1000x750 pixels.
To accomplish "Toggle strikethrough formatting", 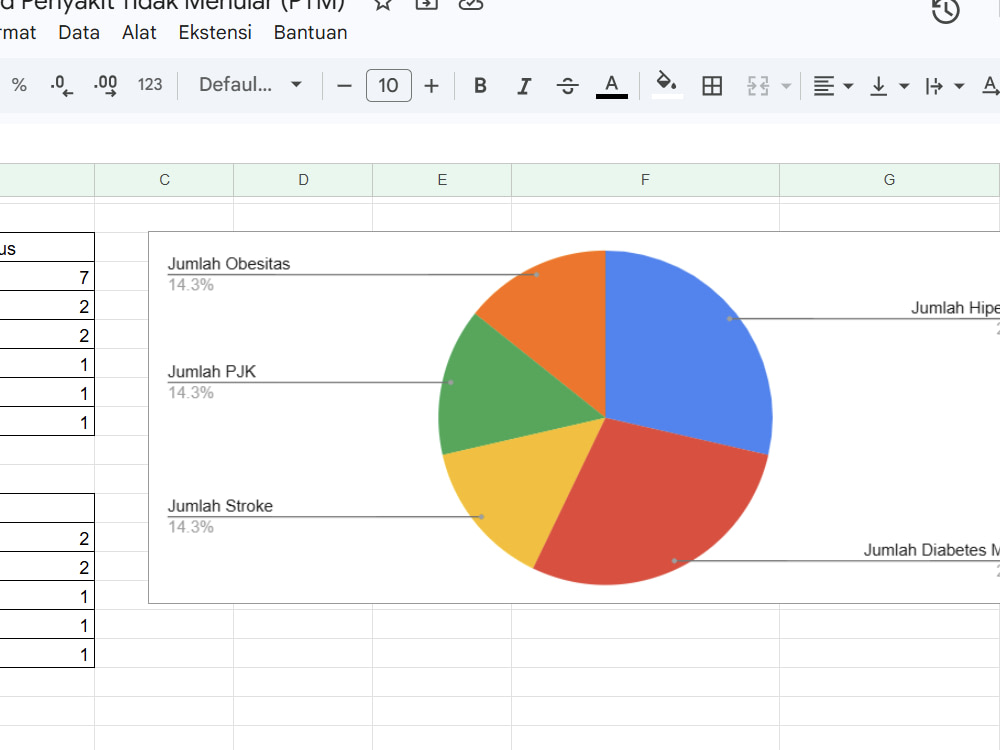I will 568,85.
